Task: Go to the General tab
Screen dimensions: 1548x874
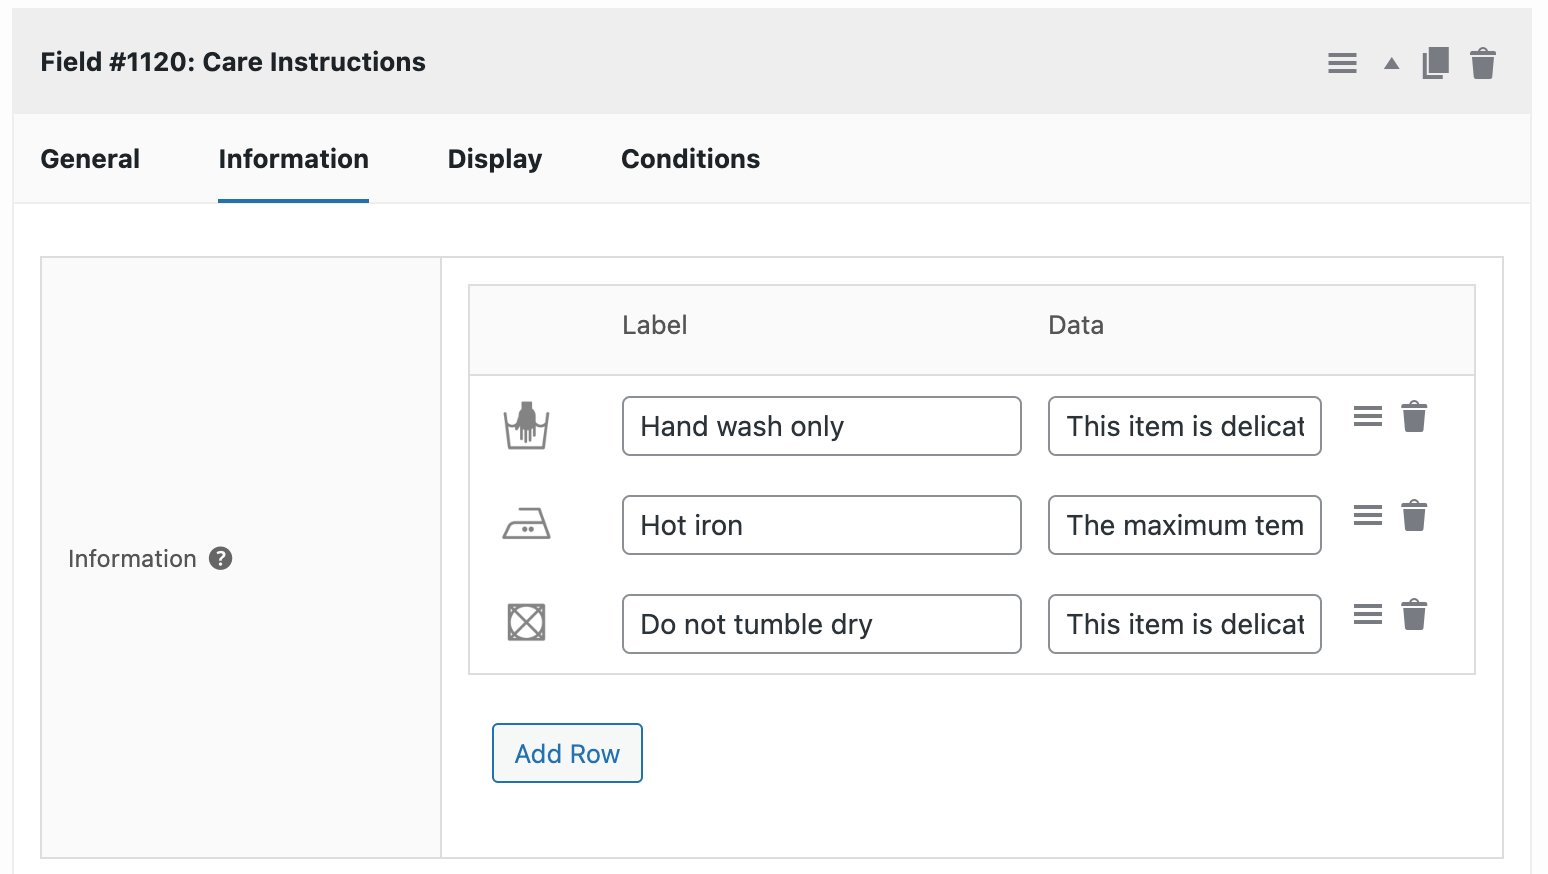Action: coord(90,158)
